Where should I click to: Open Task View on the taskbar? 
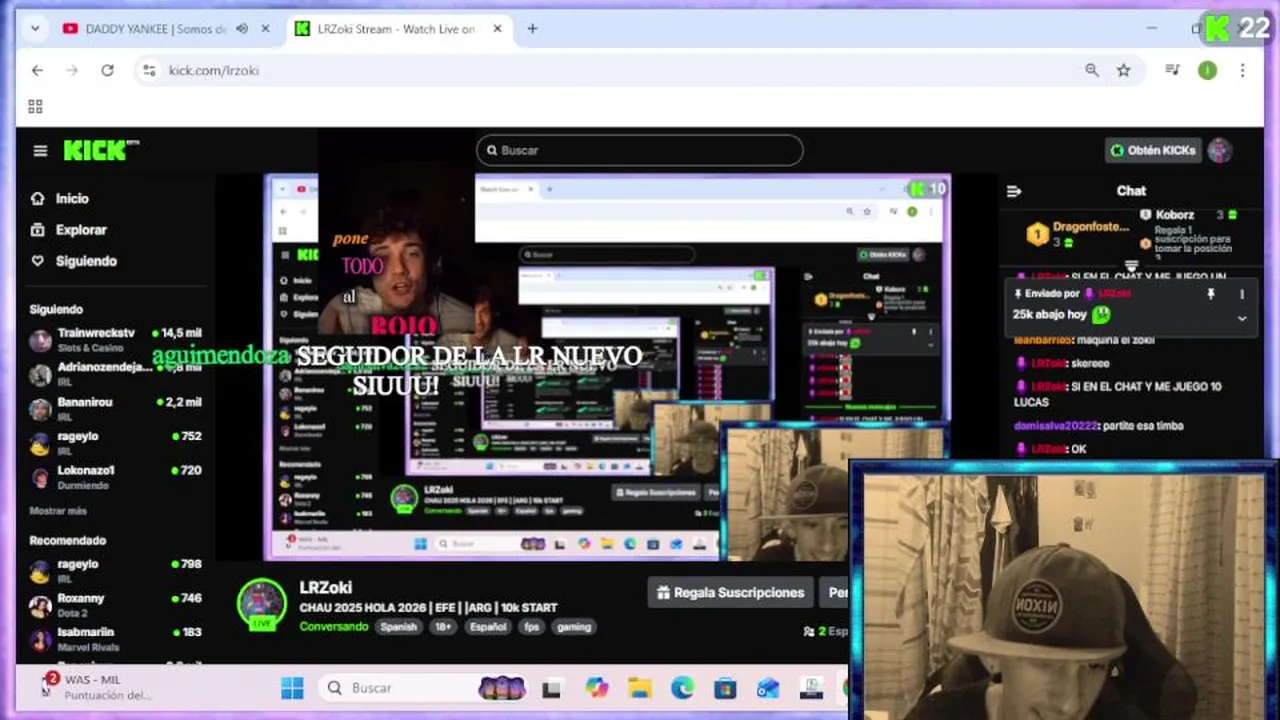[x=551, y=689]
